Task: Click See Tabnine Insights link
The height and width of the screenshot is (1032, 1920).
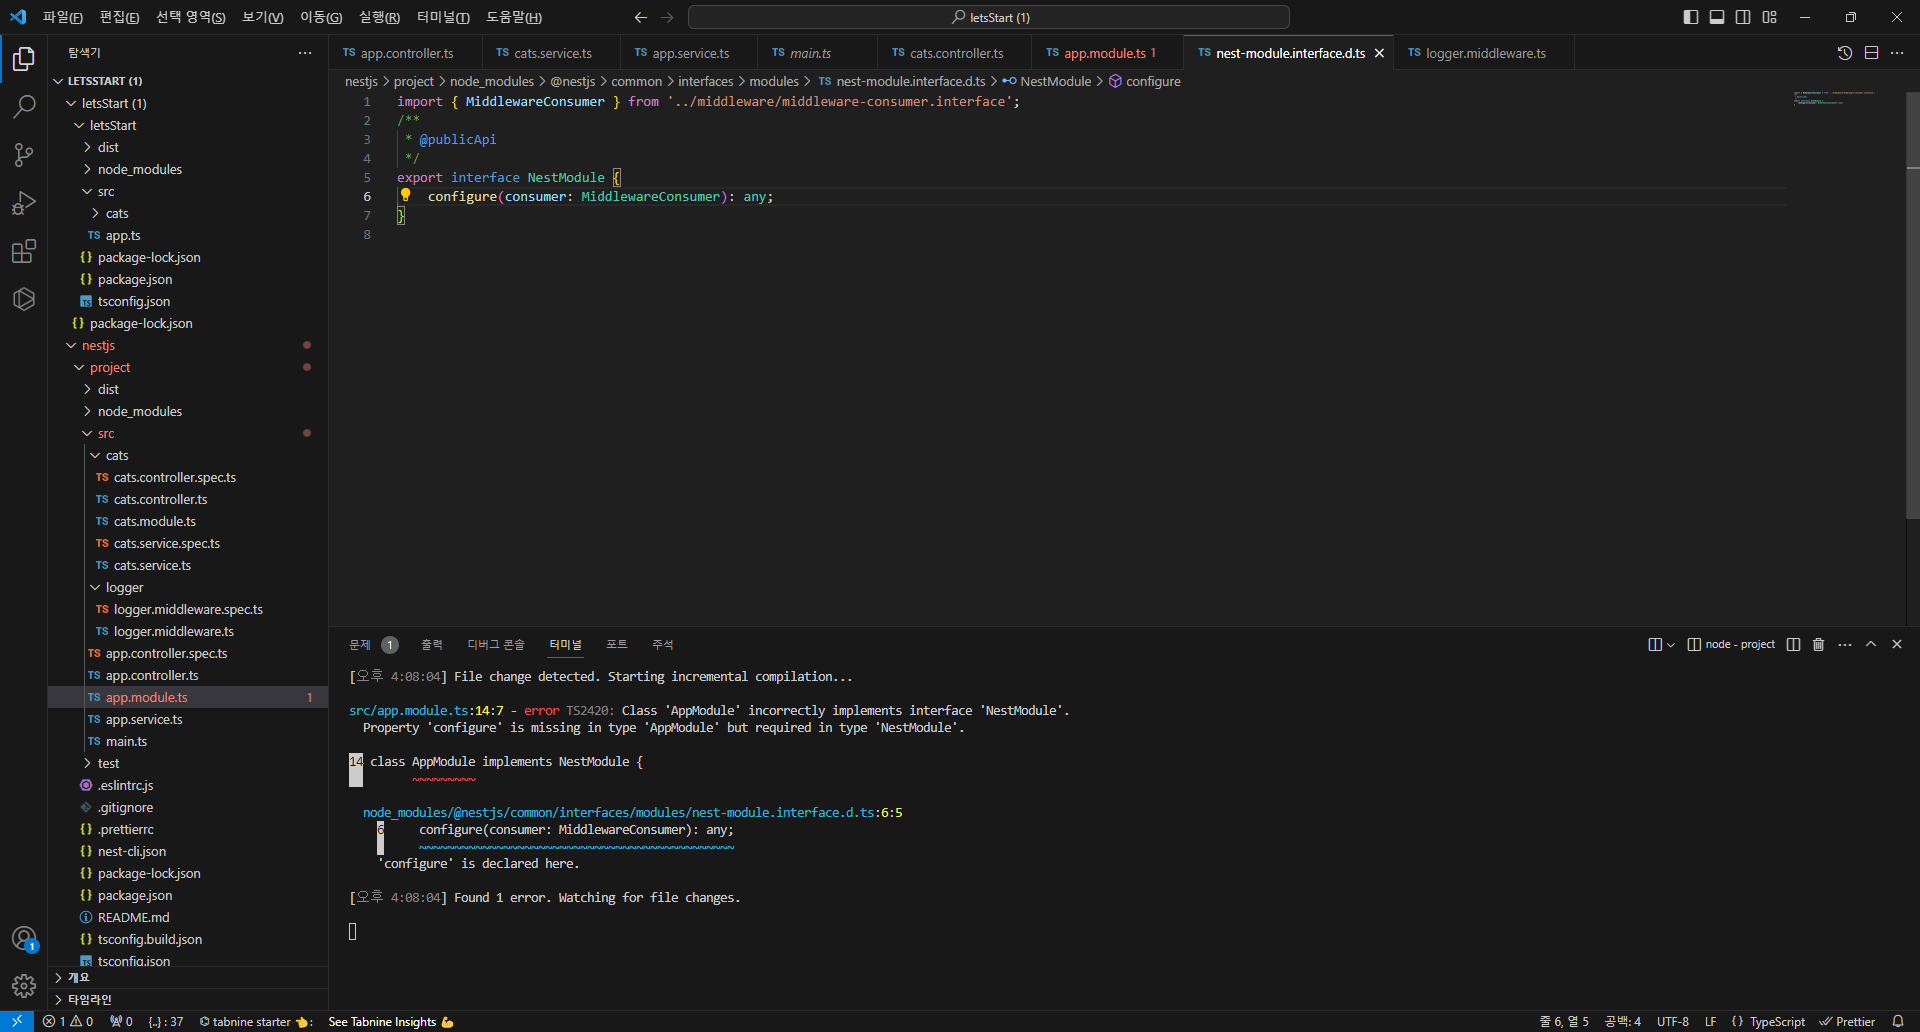Action: pos(391,1021)
